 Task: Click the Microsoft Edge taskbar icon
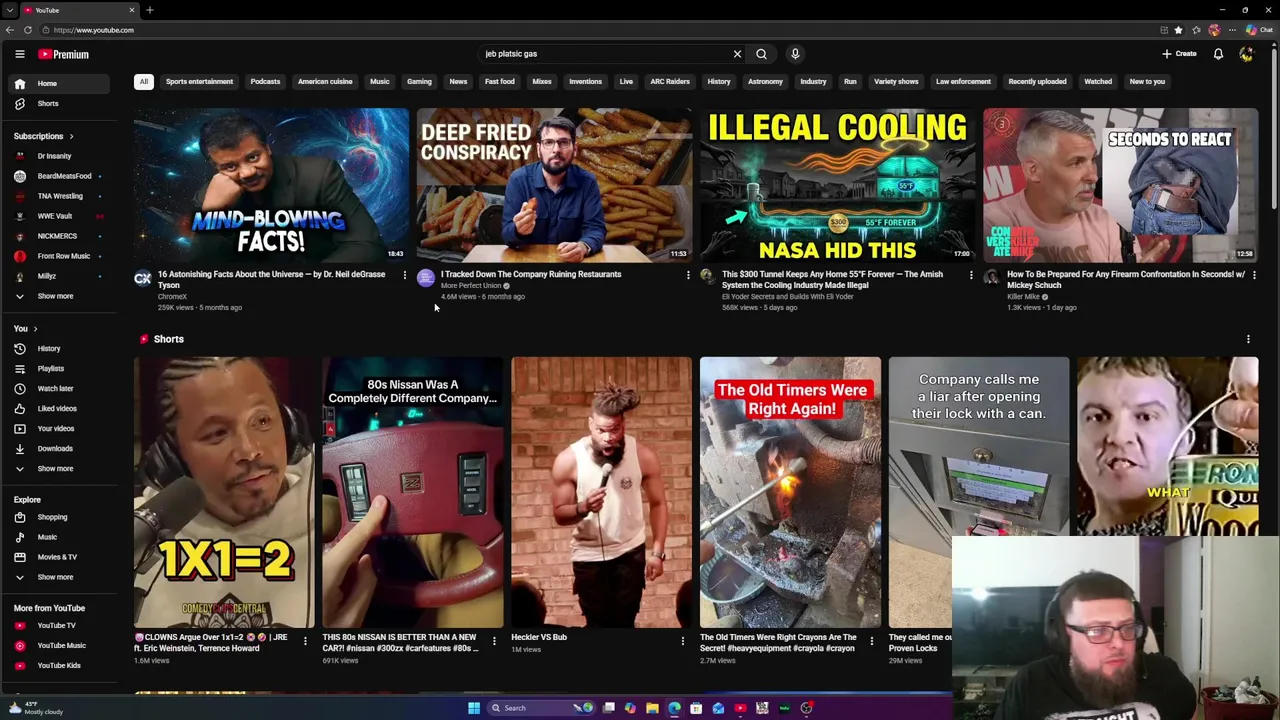(x=674, y=708)
